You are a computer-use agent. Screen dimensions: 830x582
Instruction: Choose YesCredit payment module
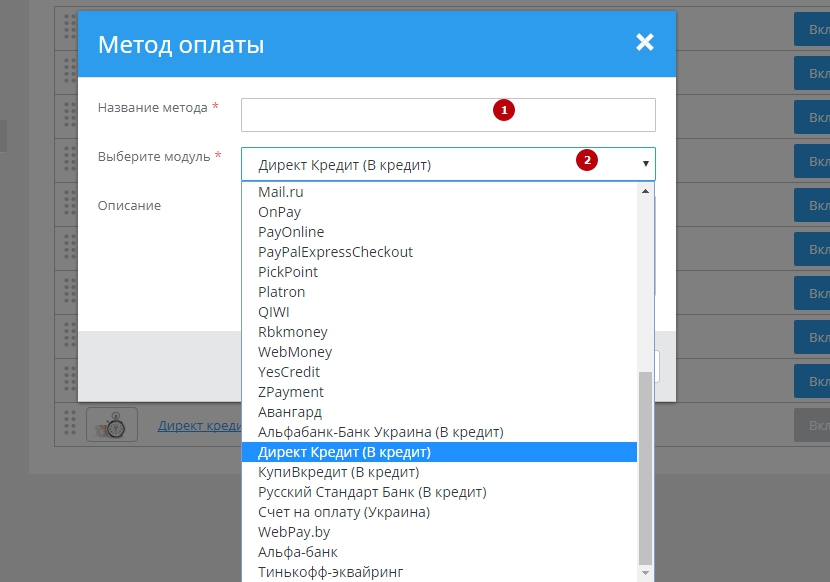pyautogui.click(x=439, y=372)
